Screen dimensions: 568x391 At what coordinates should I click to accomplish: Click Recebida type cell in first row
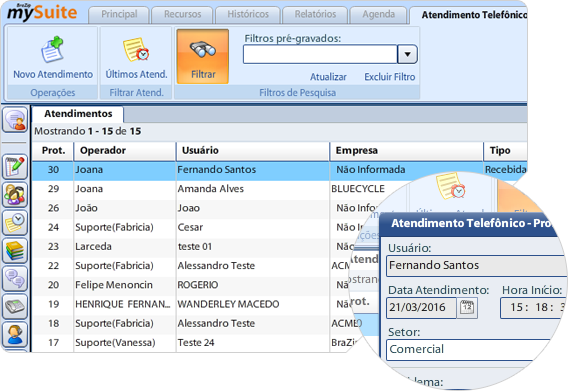(506, 170)
